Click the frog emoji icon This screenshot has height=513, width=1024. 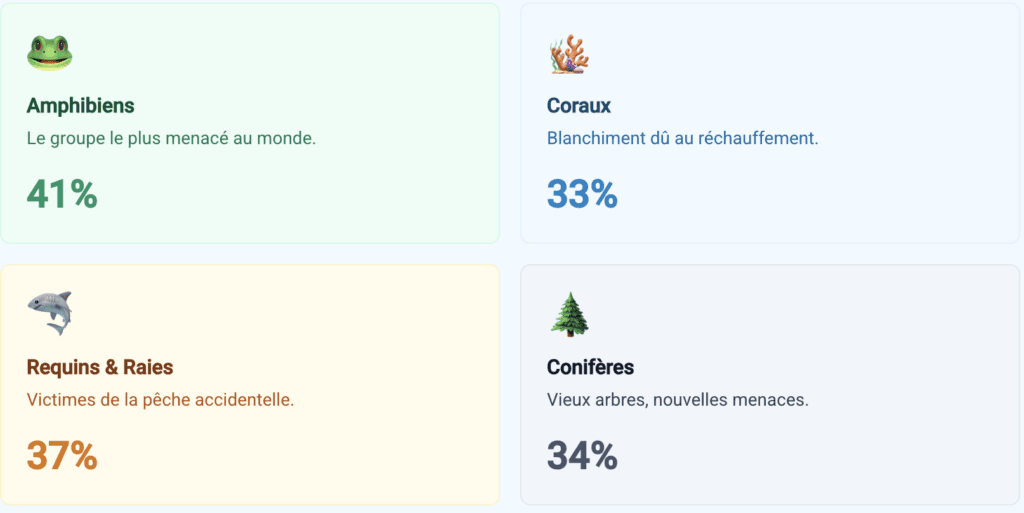pos(49,53)
